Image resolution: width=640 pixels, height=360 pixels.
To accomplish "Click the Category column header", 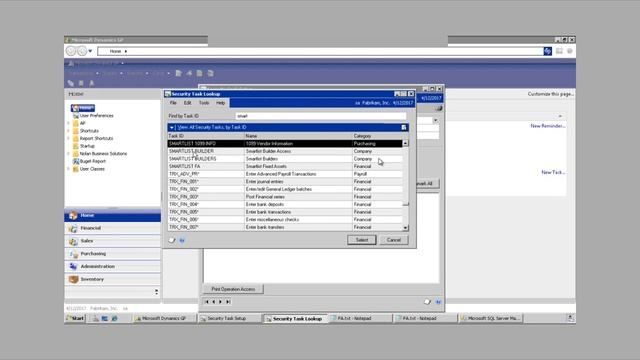I will pos(377,136).
